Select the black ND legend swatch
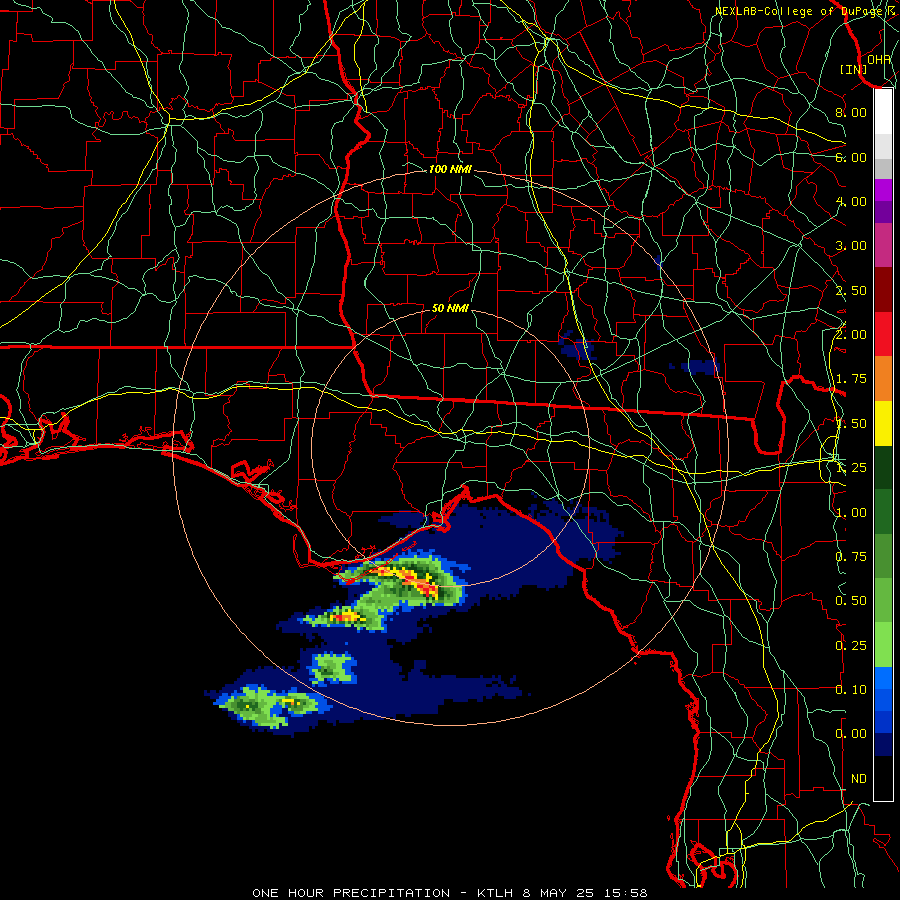This screenshot has height=900, width=900. point(883,778)
